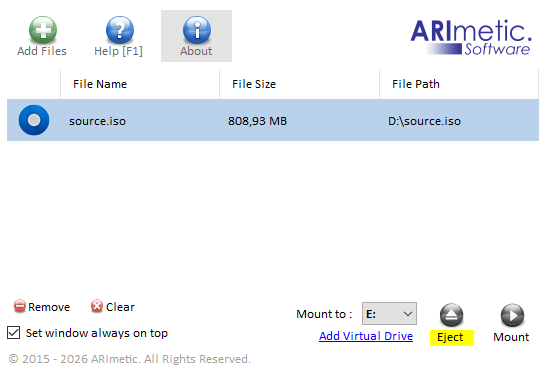Sort by File Name column header

click(x=140, y=84)
